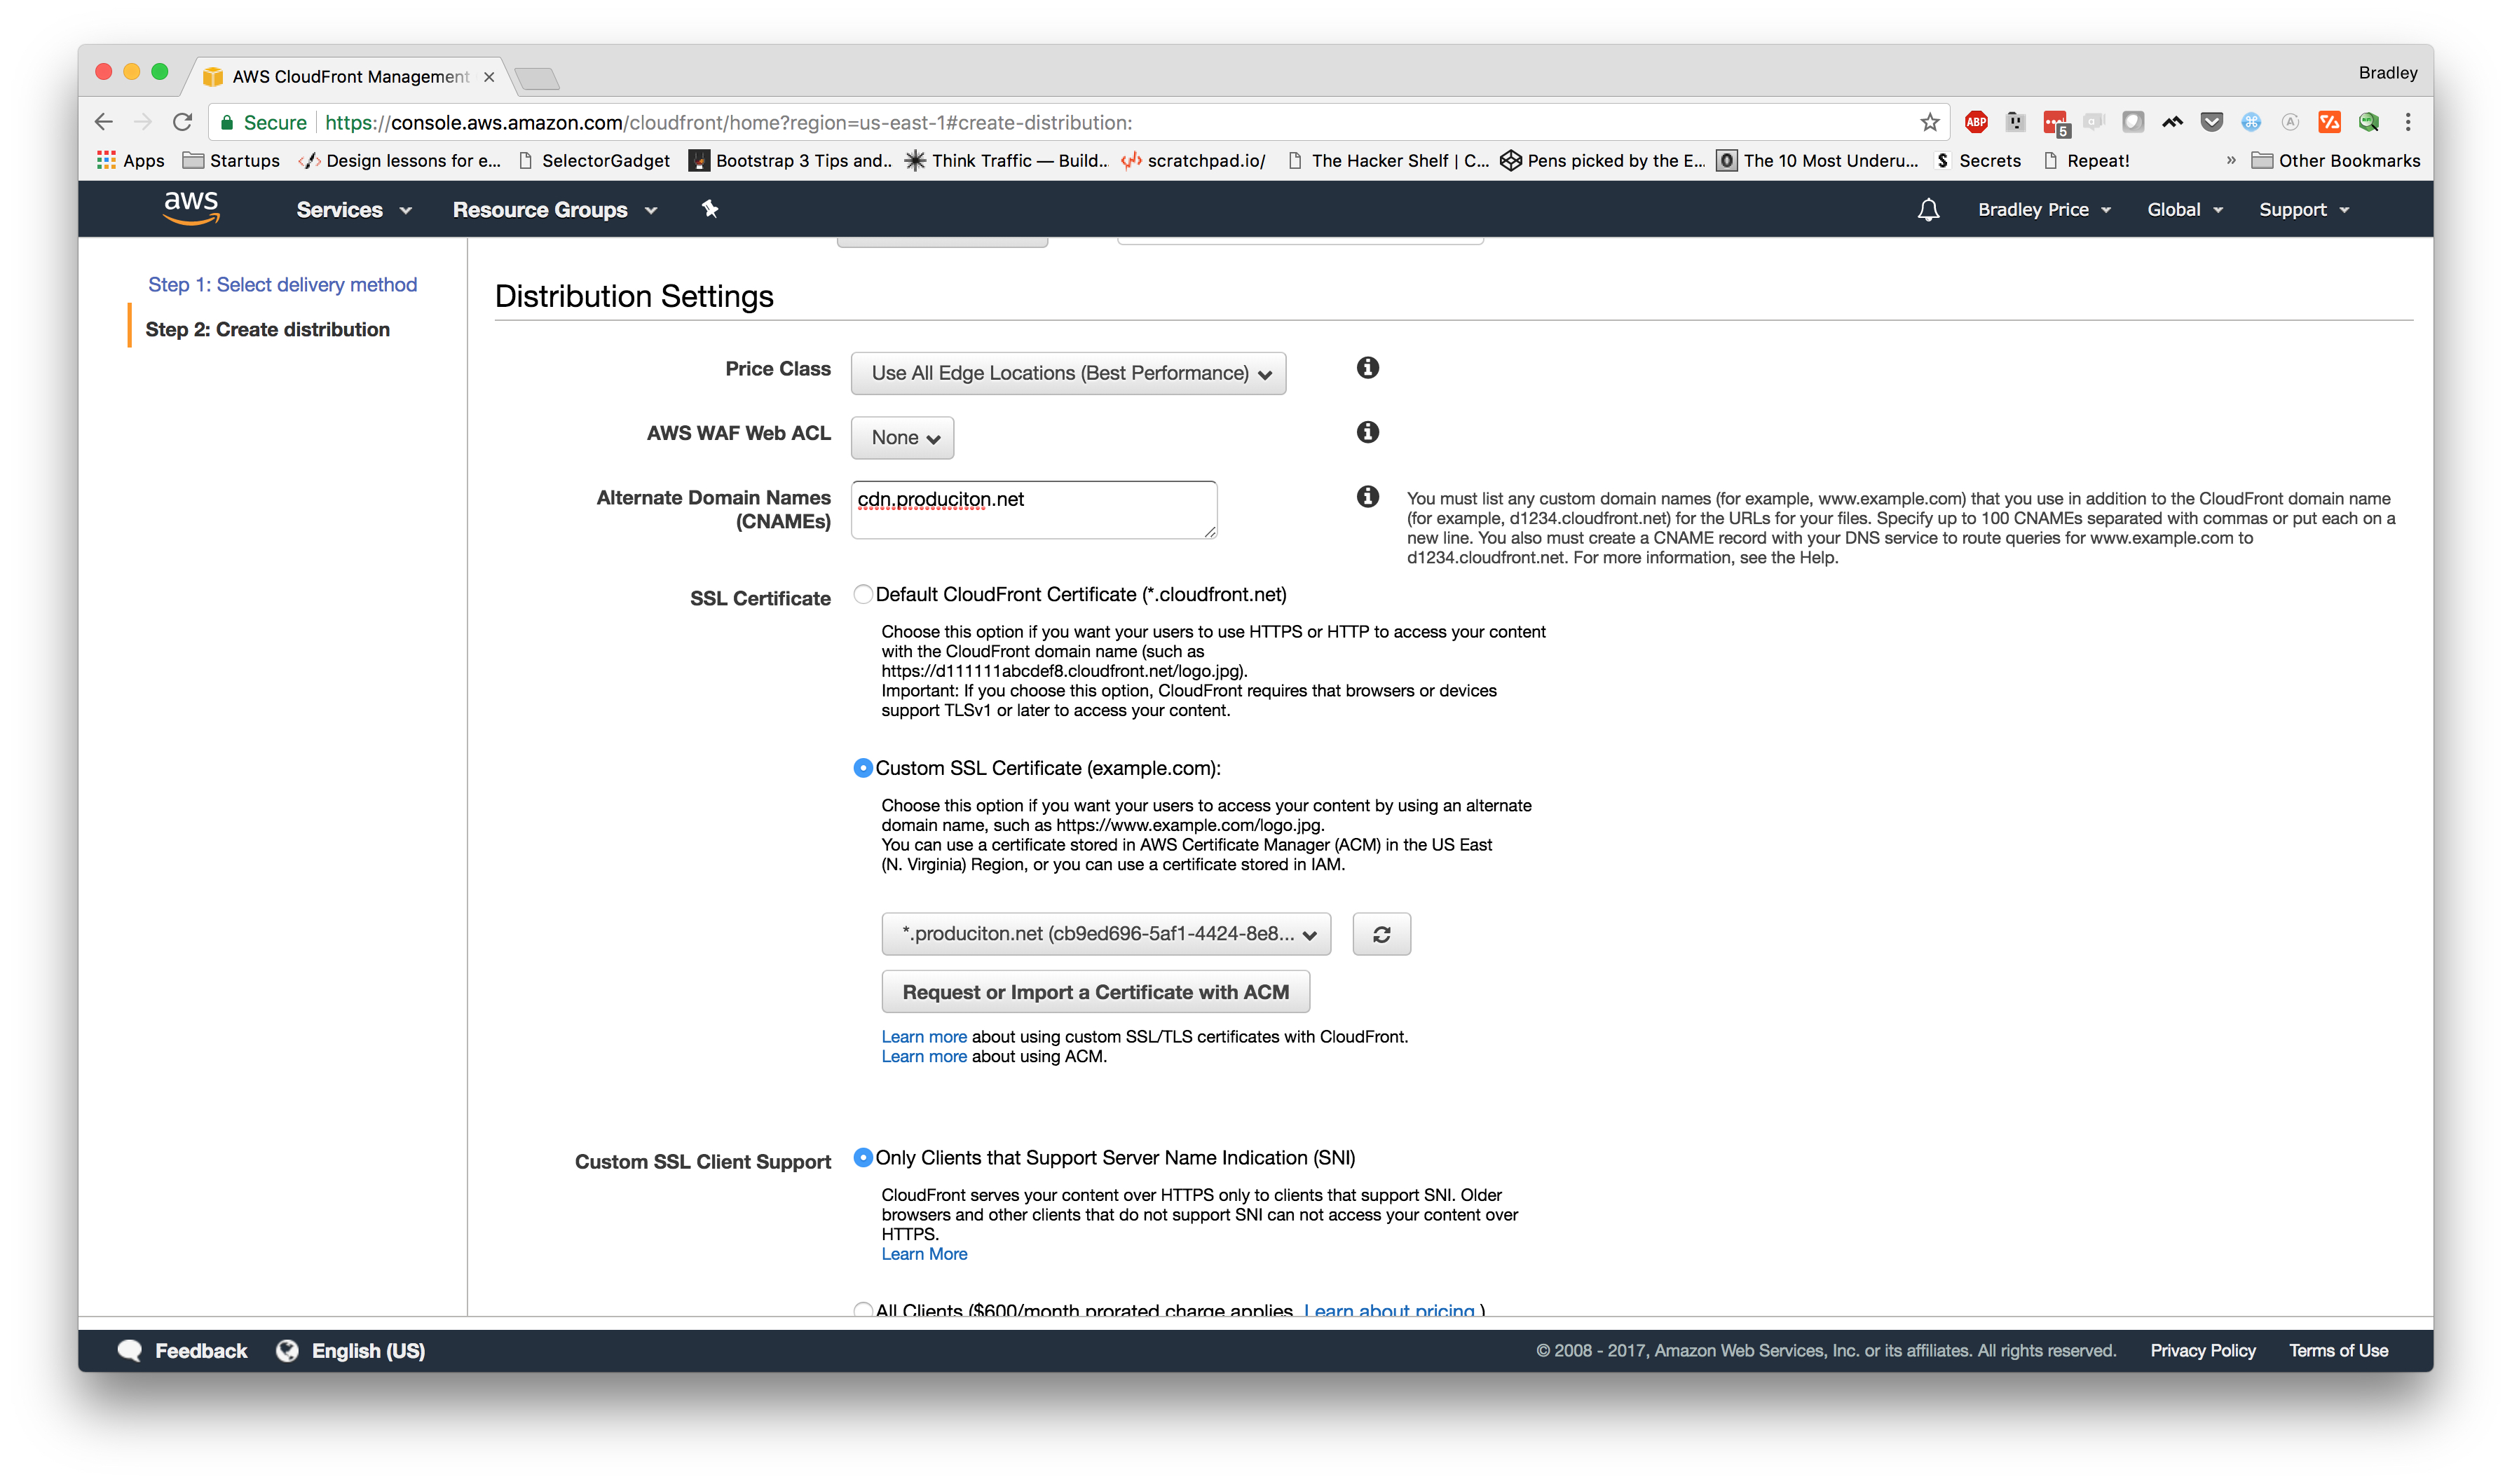Choose Only Clients that Support SNI option
Viewport: 2512px width, 1484px height.
[x=863, y=1158]
